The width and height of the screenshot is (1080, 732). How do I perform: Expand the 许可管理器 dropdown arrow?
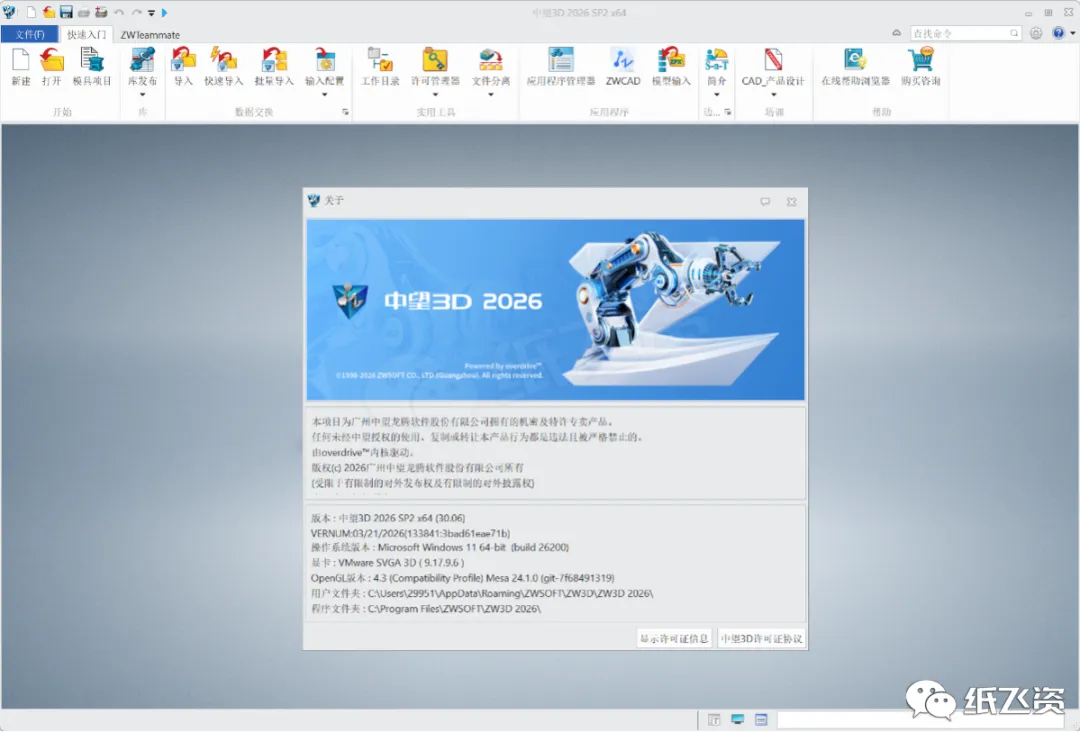click(x=435, y=94)
